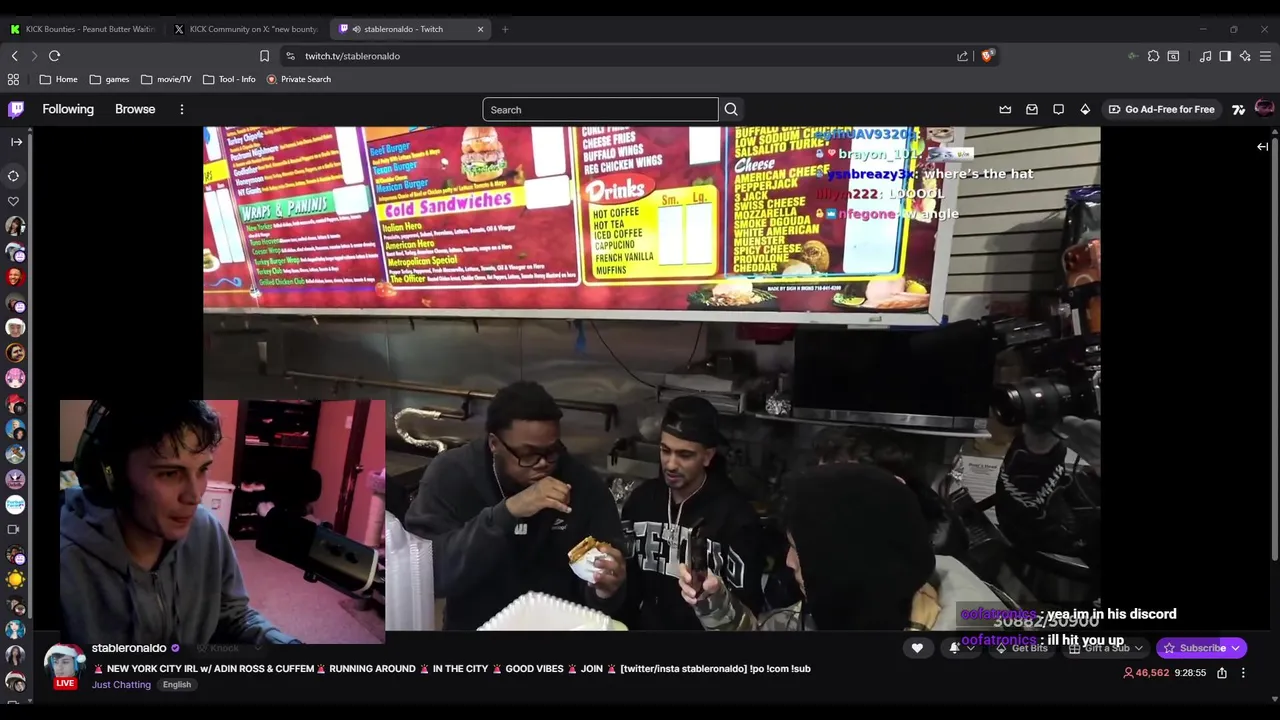Open the user profile avatar menu

(x=1264, y=109)
